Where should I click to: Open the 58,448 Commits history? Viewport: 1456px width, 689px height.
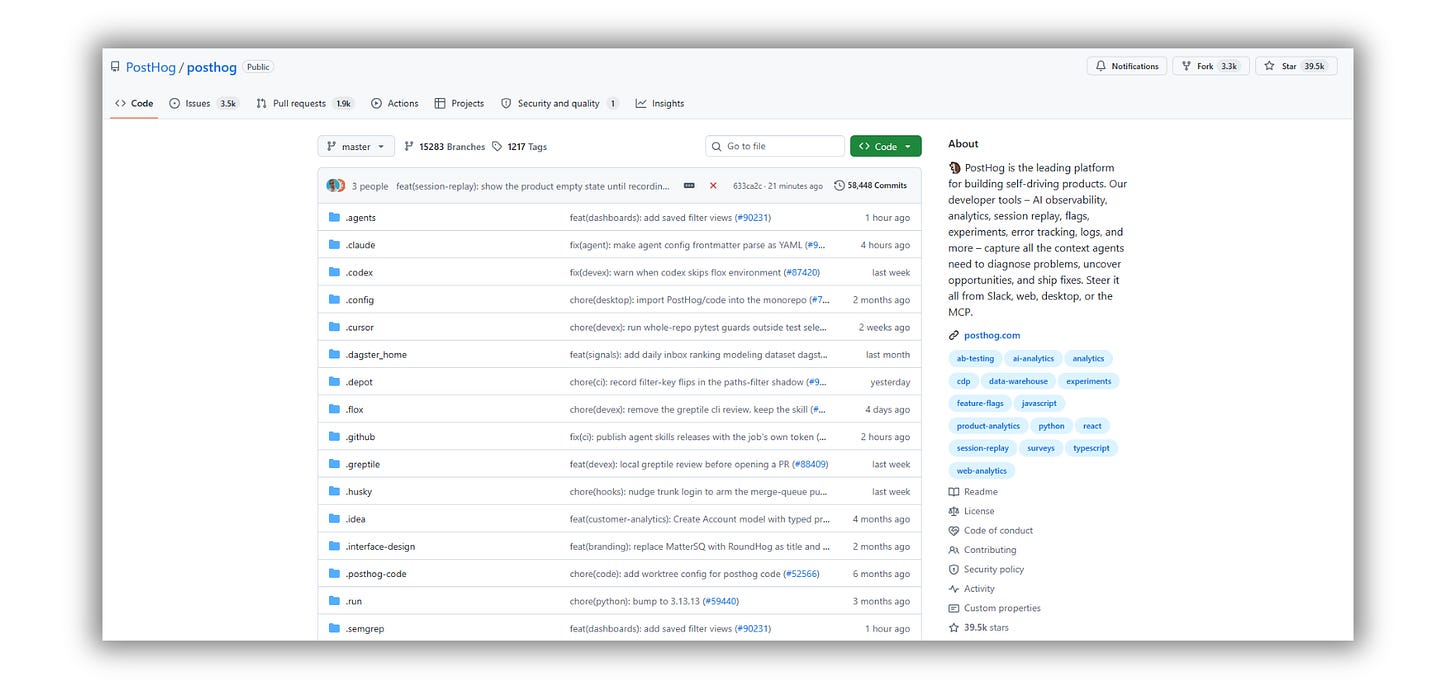point(870,186)
